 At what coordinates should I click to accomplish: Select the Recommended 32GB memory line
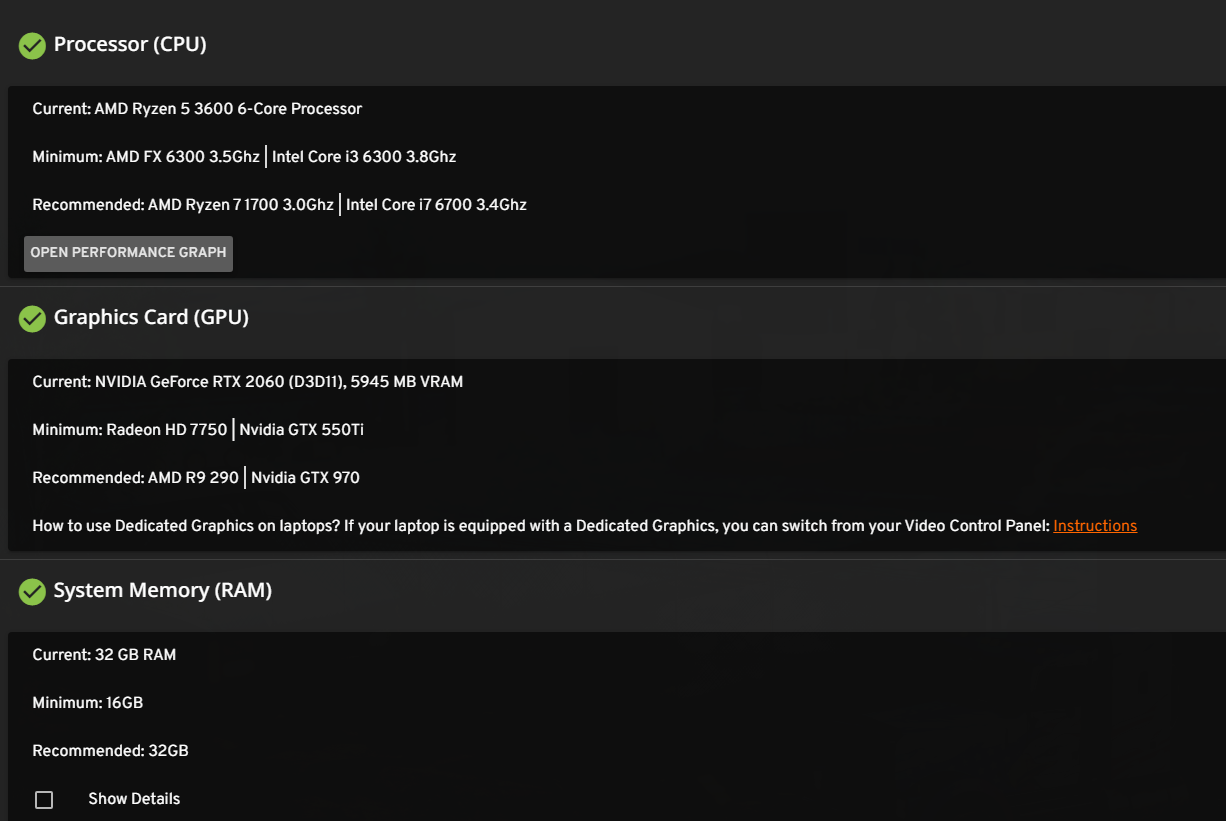110,751
